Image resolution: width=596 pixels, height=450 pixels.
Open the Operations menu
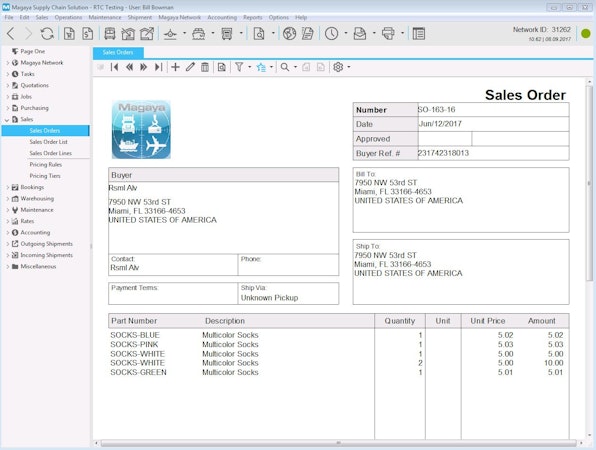68,17
